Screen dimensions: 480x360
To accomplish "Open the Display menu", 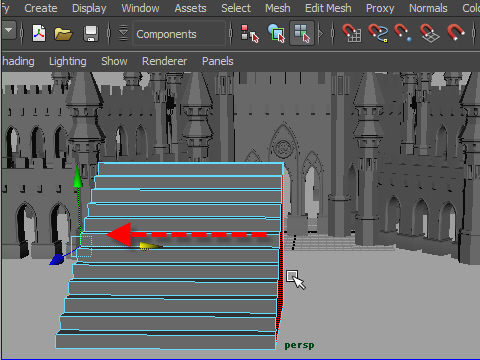I will click(89, 8).
